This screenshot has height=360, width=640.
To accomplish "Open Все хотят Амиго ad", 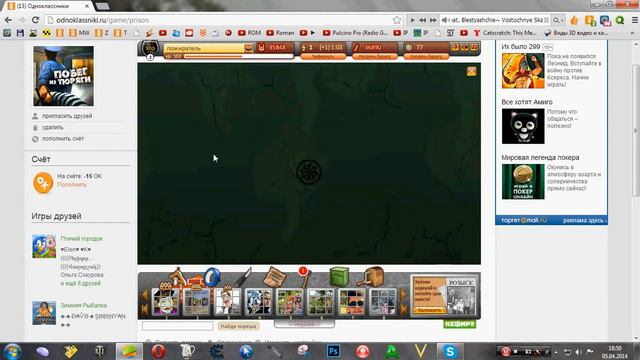I will [527, 102].
